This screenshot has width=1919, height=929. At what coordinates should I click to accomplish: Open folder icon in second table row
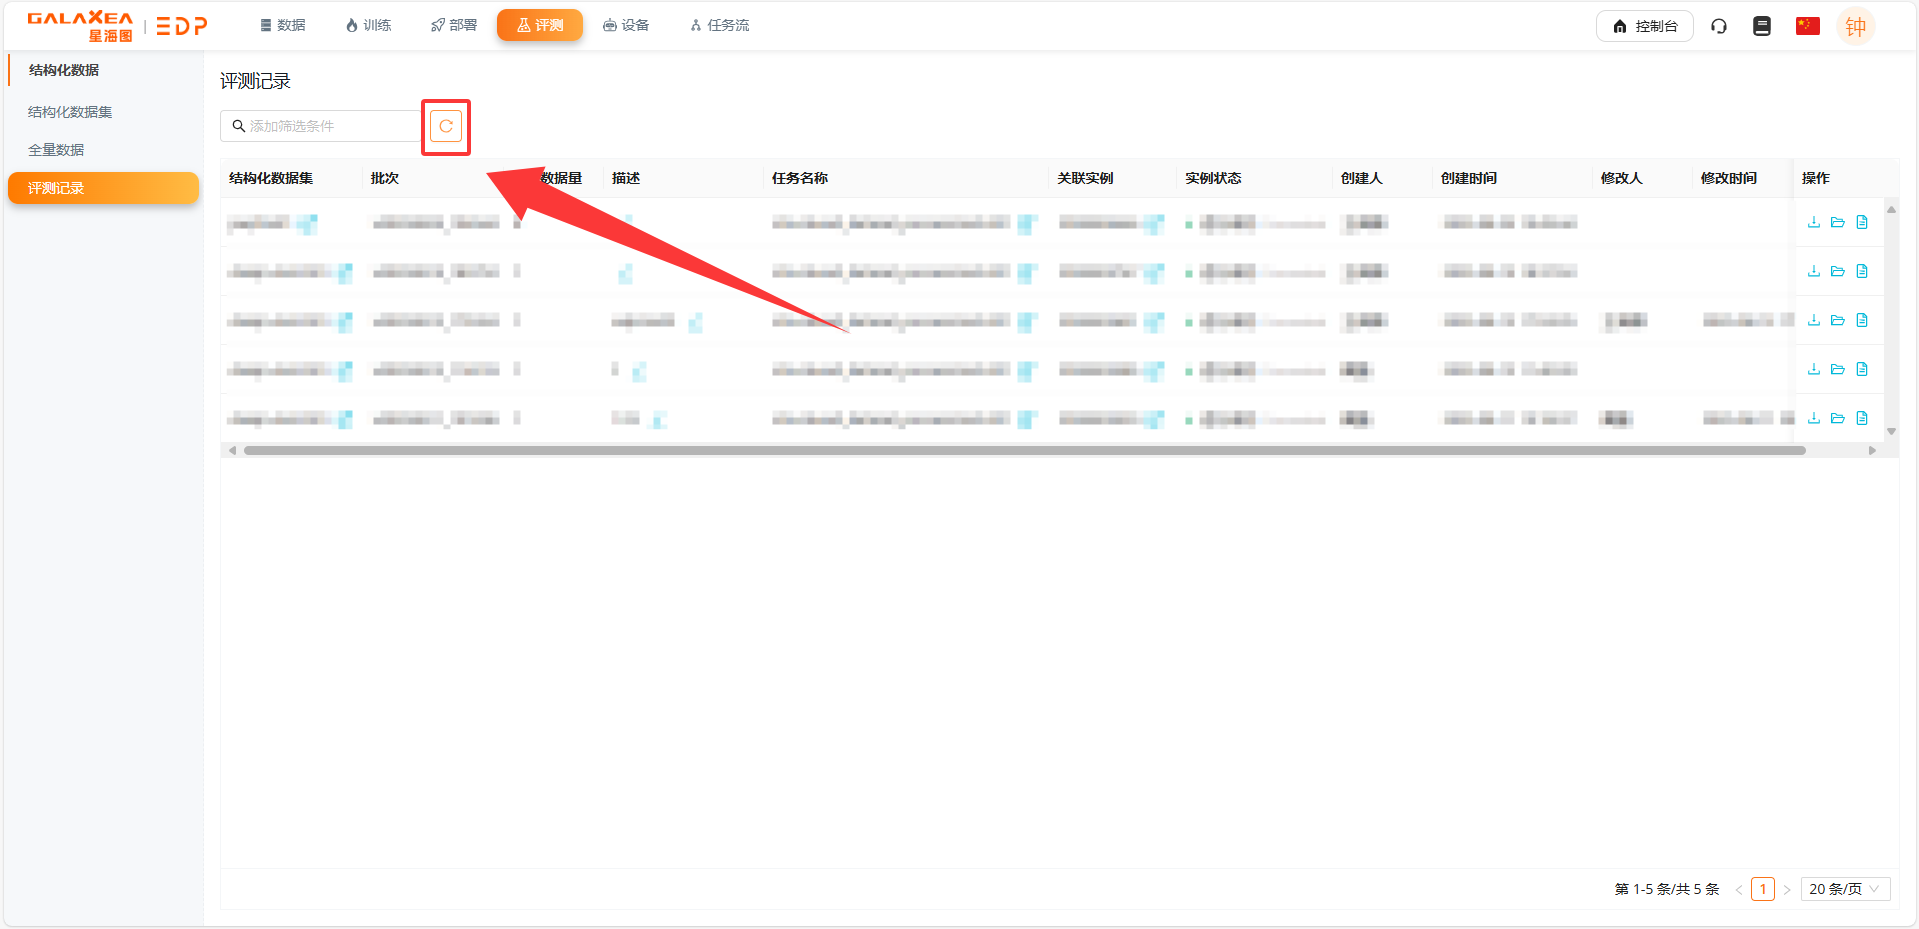click(1837, 271)
